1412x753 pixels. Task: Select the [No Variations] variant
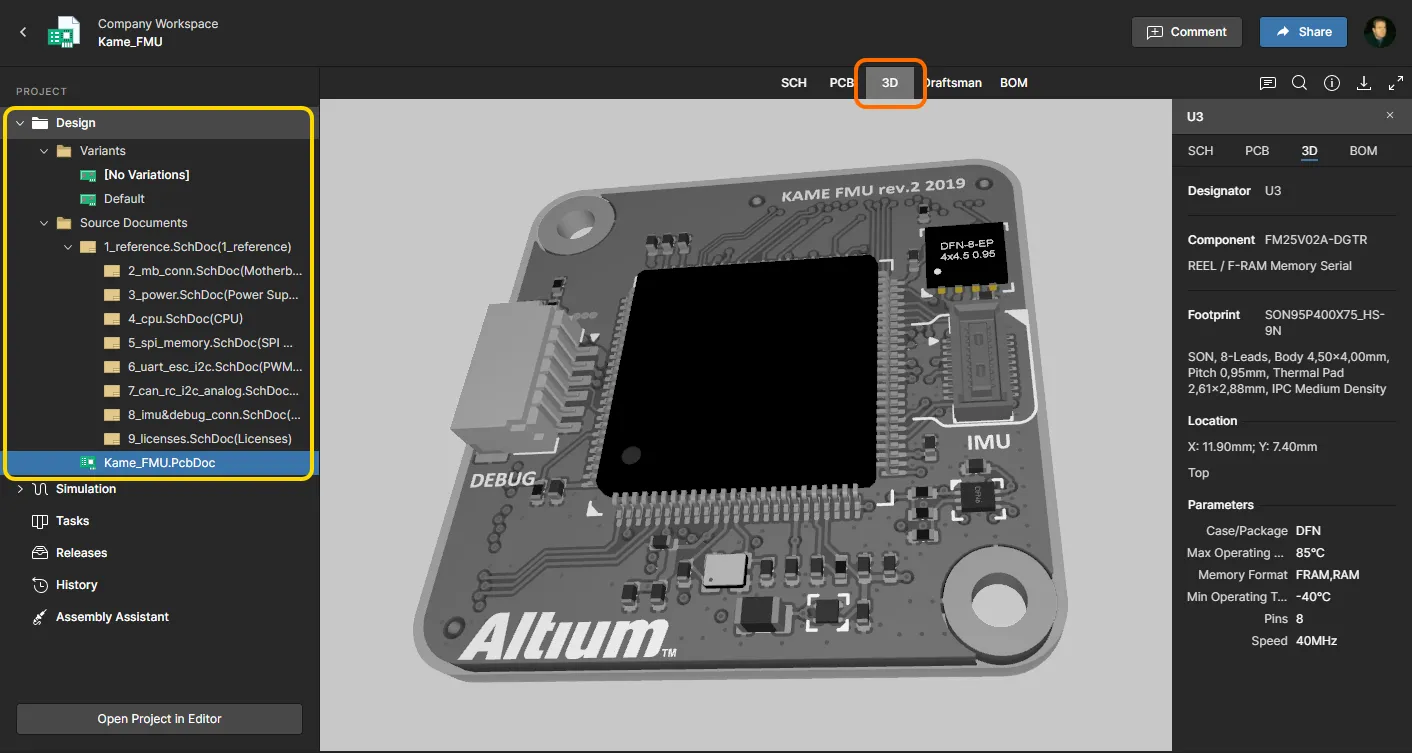pyautogui.click(x=147, y=175)
